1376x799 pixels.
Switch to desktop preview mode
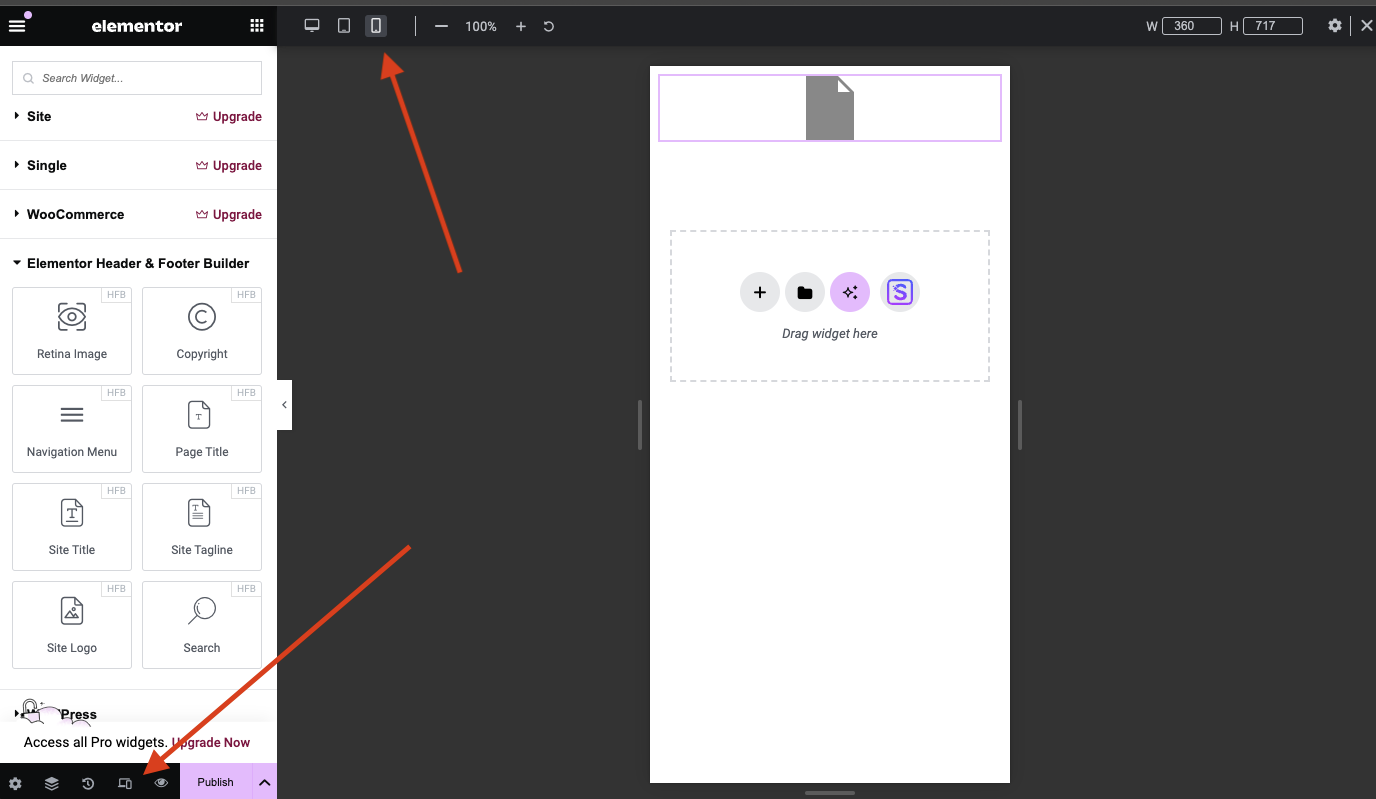[312, 26]
